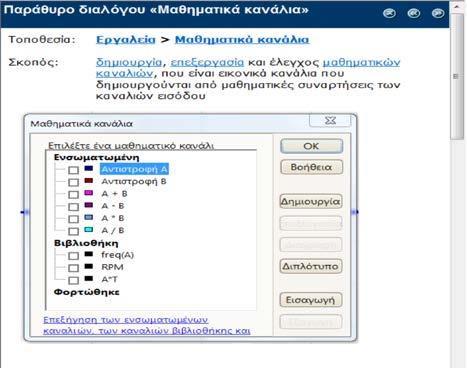Viewport: 467px width, 368px height.
Task: Toggle the A*T library channel checkbox
Action: [73, 280]
